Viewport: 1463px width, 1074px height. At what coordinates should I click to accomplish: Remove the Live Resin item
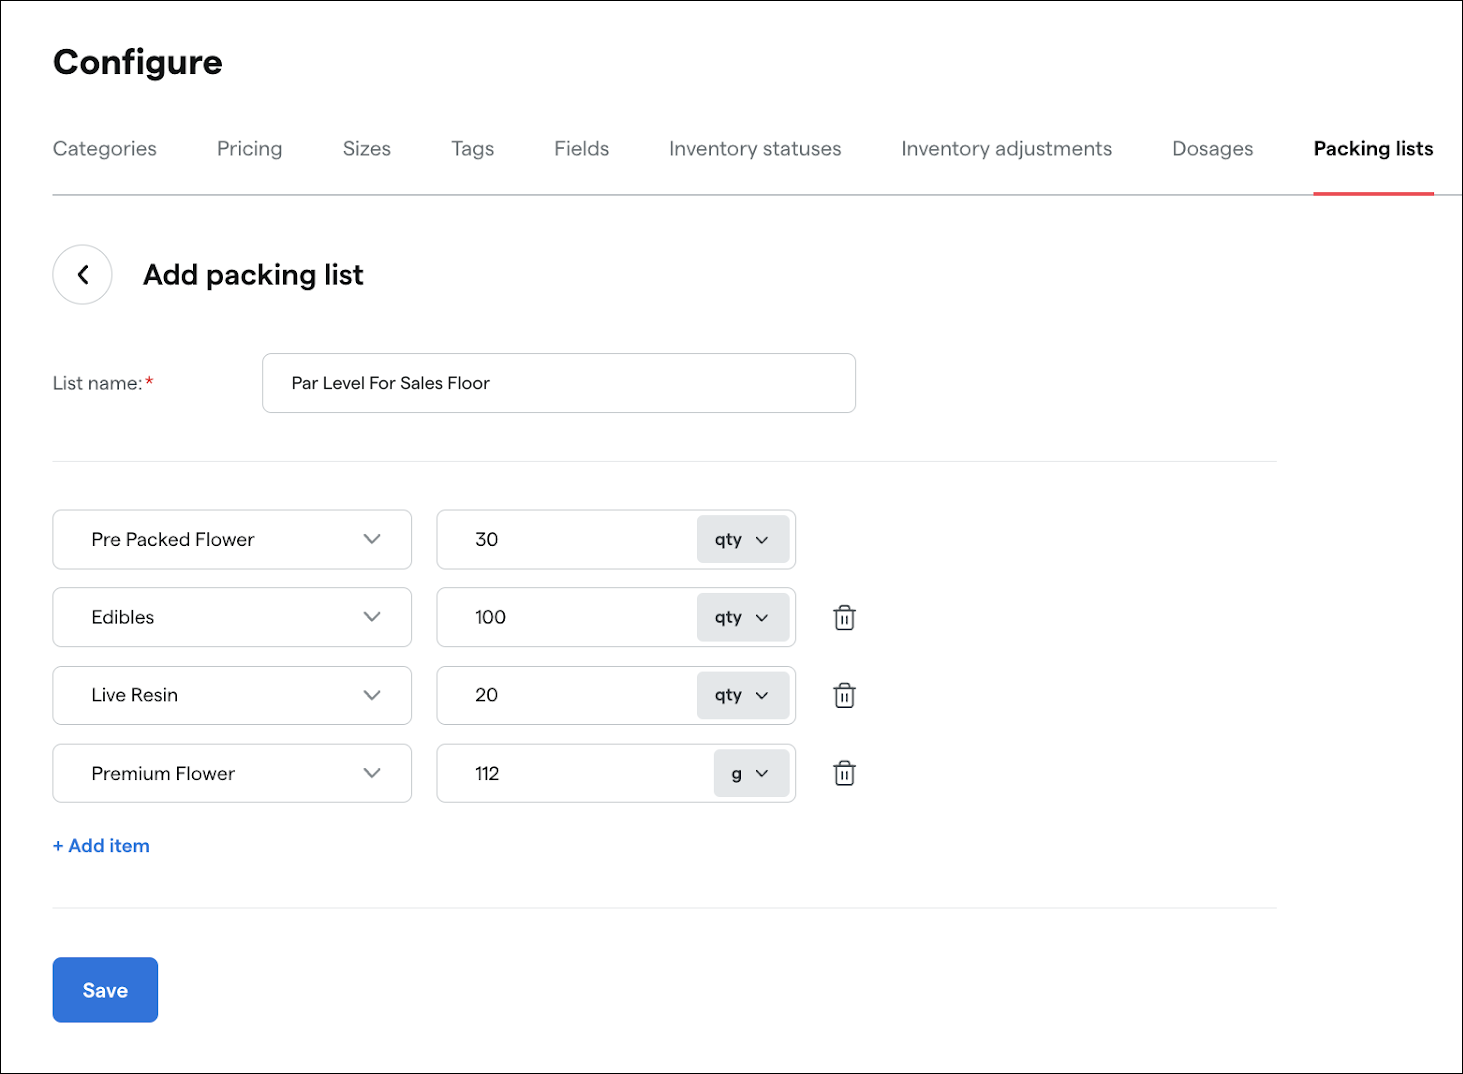pos(844,695)
